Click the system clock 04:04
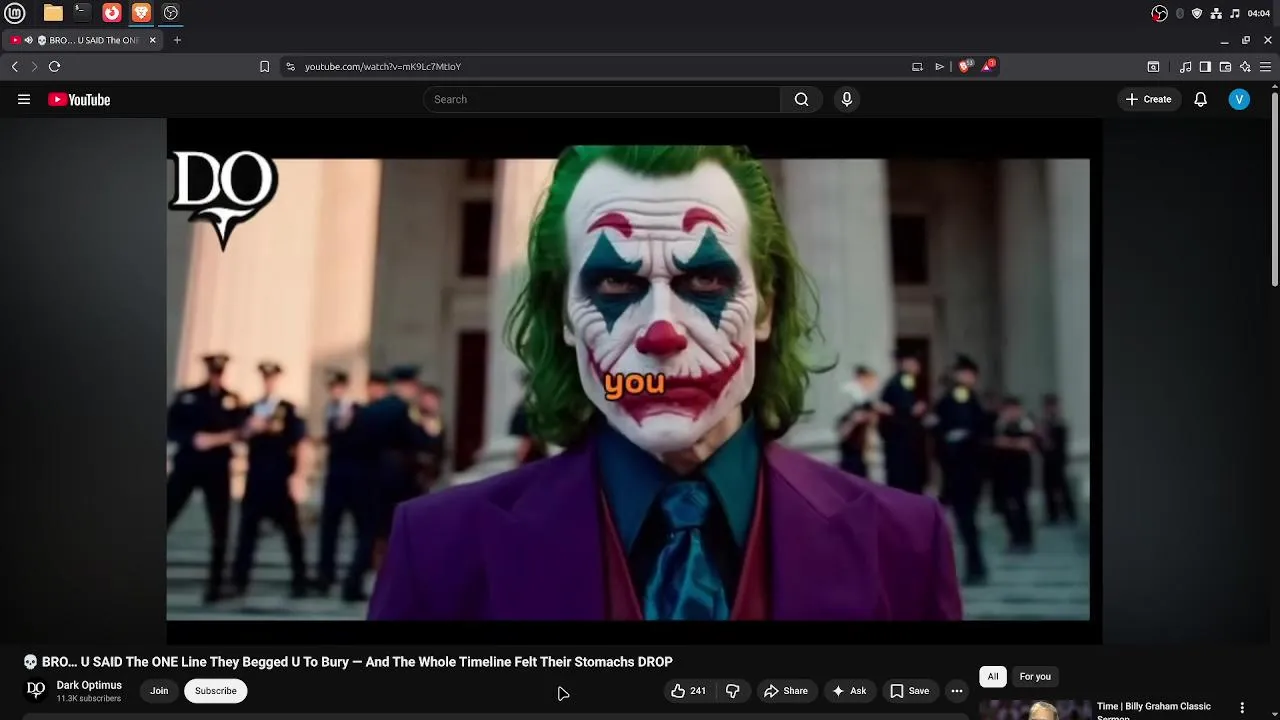Screen dimensions: 1280x720 1259,13
